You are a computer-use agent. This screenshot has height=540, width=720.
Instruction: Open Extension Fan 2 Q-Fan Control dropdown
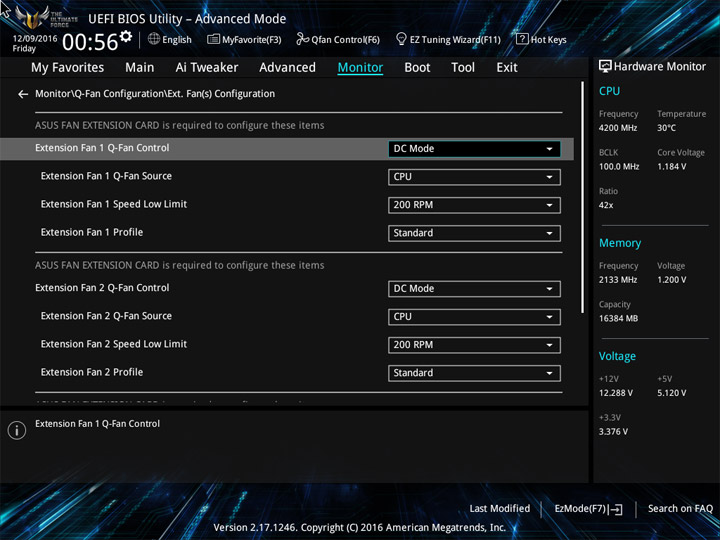(474, 289)
